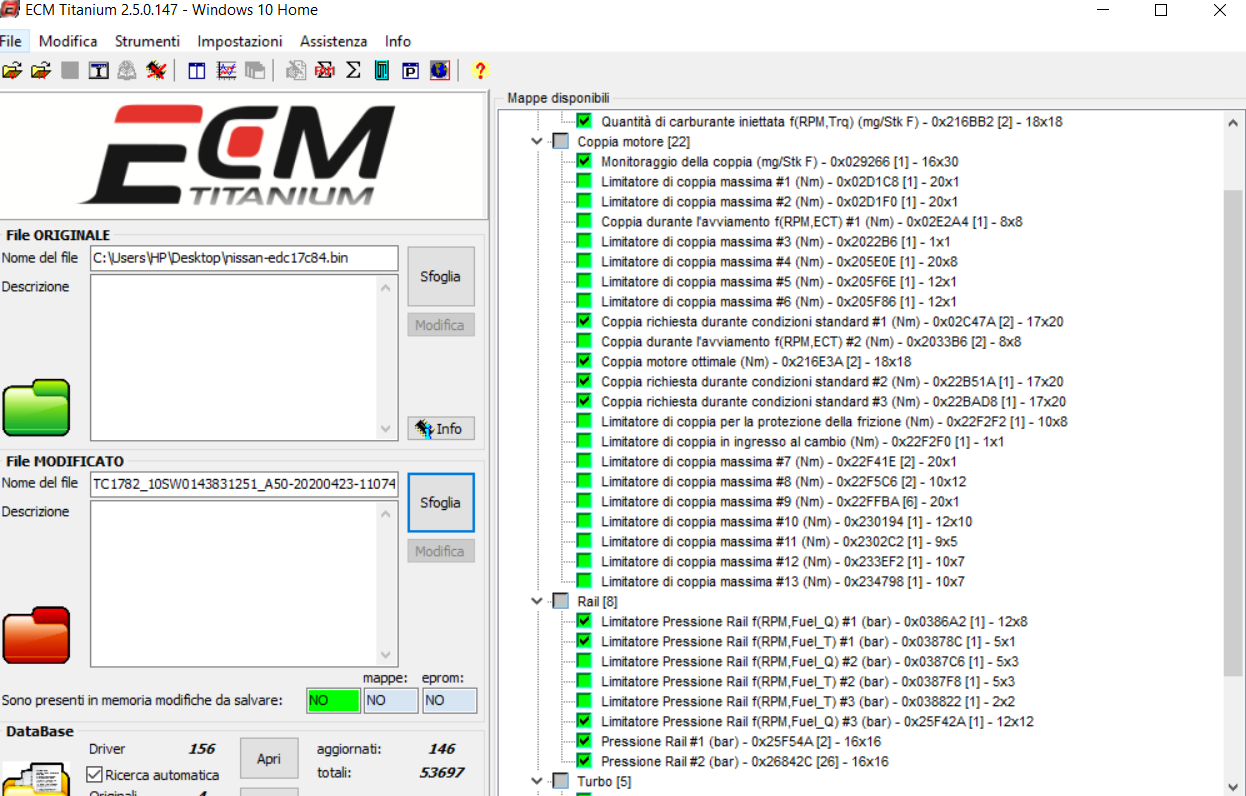Click the mappe NO status field
Viewport: 1246px width, 796px height.
click(391, 701)
